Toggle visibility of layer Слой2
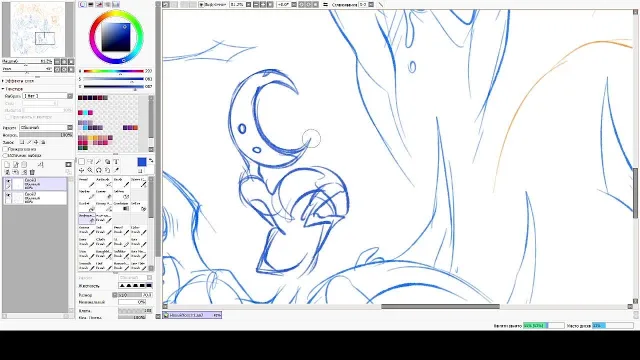This screenshot has height=360, width=640. [8, 195]
